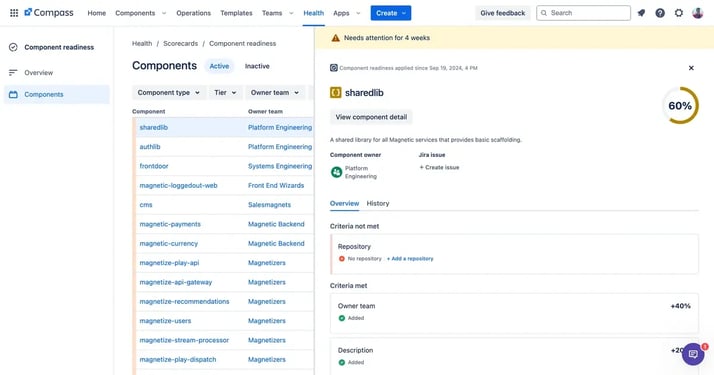Click the Health breadcrumb link
The image size is (714, 375).
point(142,44)
